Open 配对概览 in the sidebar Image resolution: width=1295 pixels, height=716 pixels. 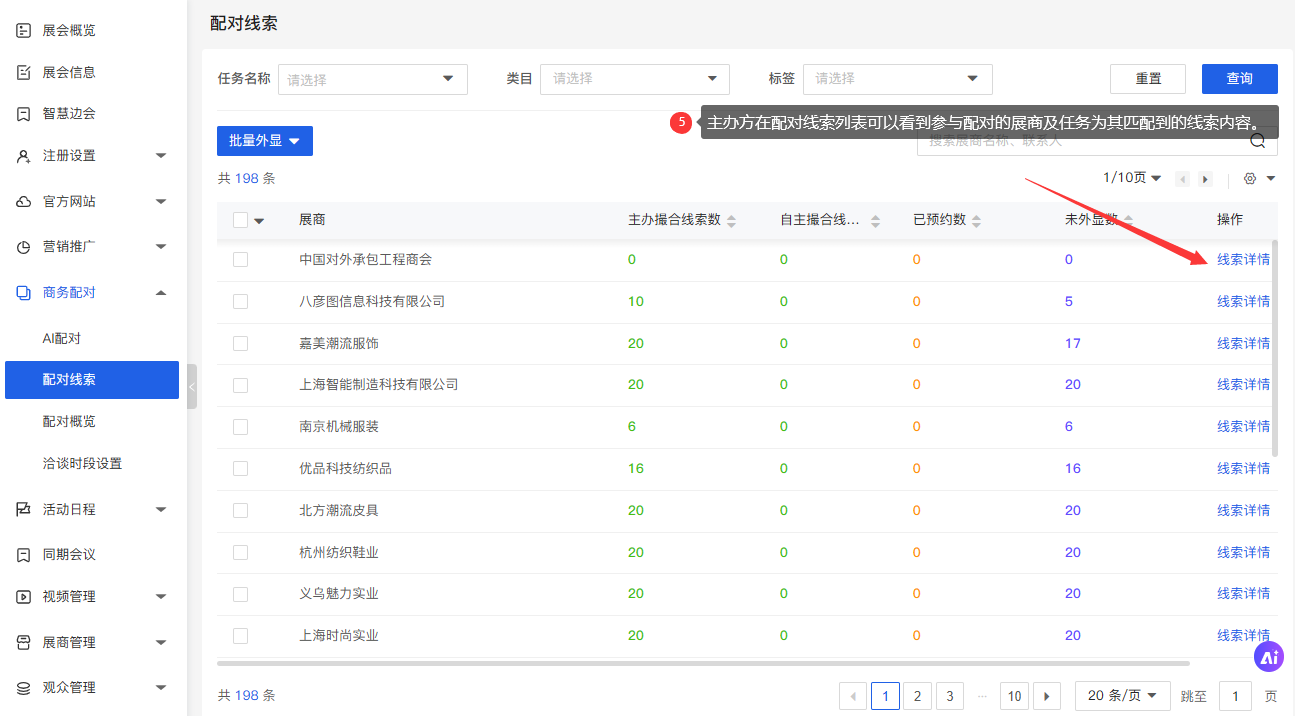pos(69,422)
